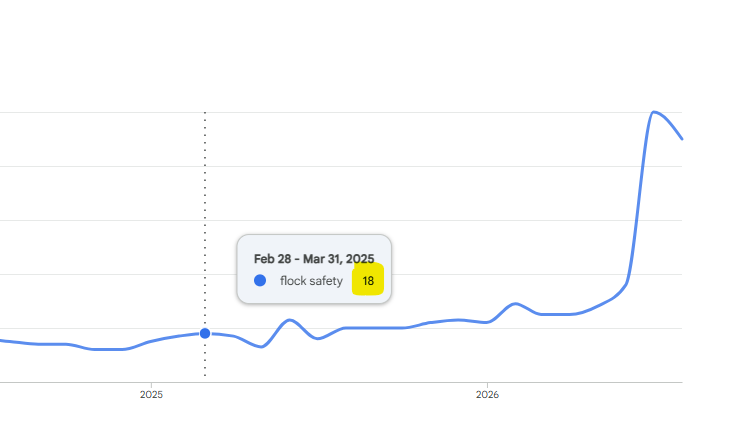Select the 2025 x-axis label
Viewport: 752px width, 426px height.
click(x=151, y=394)
